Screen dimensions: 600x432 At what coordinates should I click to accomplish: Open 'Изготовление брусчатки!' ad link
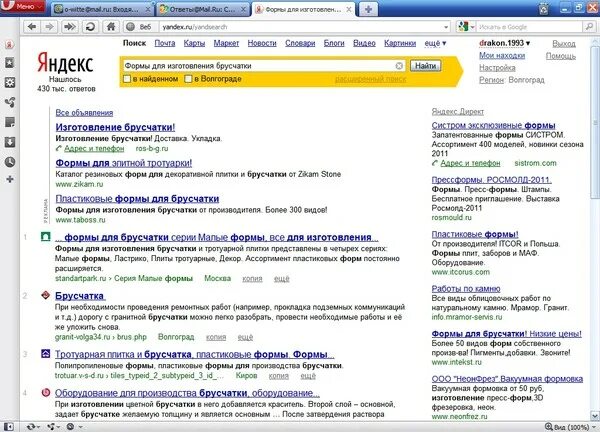coord(115,127)
